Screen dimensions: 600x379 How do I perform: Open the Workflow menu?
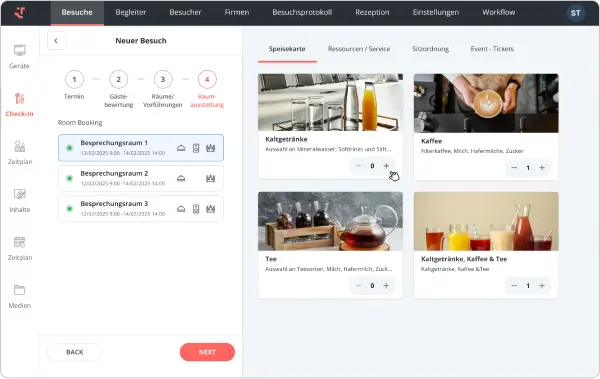499,12
